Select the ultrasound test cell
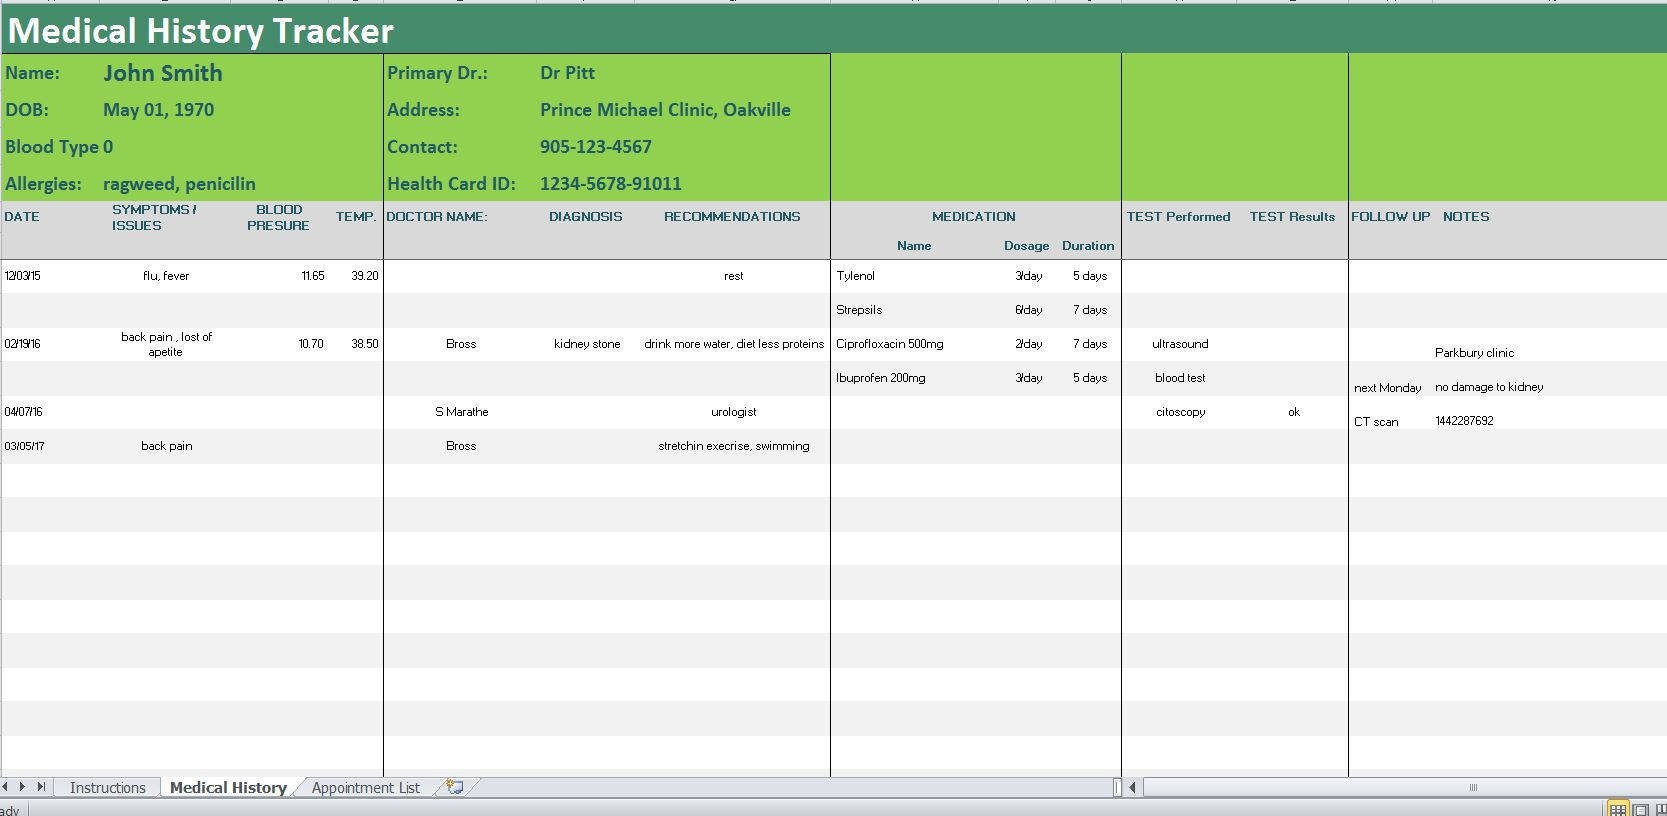 click(x=1180, y=344)
